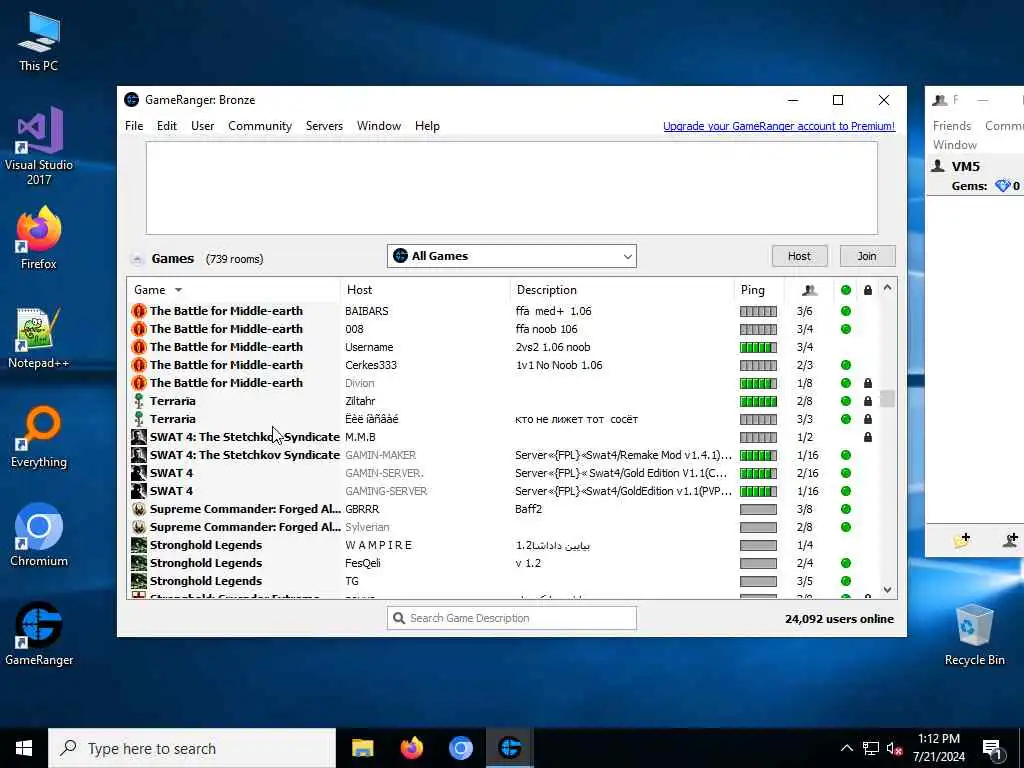Viewport: 1024px width, 768px height.
Task: Click the players count column header icon
Action: [x=809, y=290]
